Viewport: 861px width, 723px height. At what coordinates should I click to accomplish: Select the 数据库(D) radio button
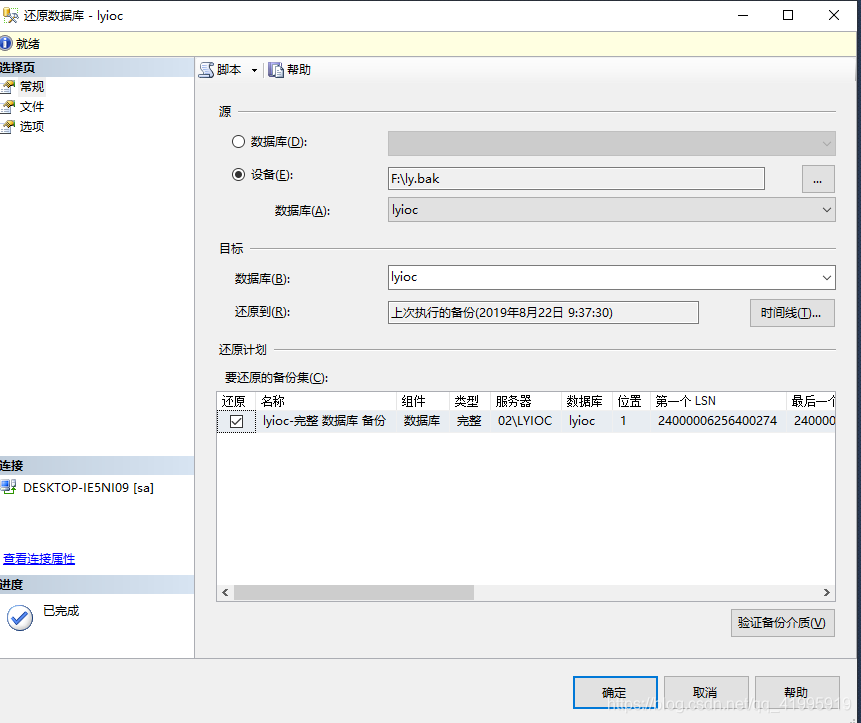point(237,141)
